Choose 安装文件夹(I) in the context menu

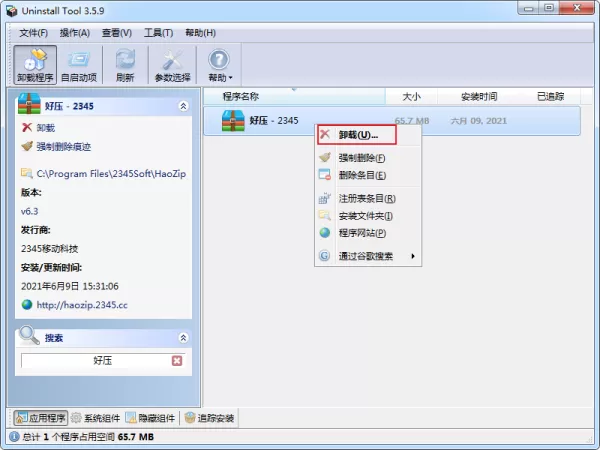[x=368, y=216]
